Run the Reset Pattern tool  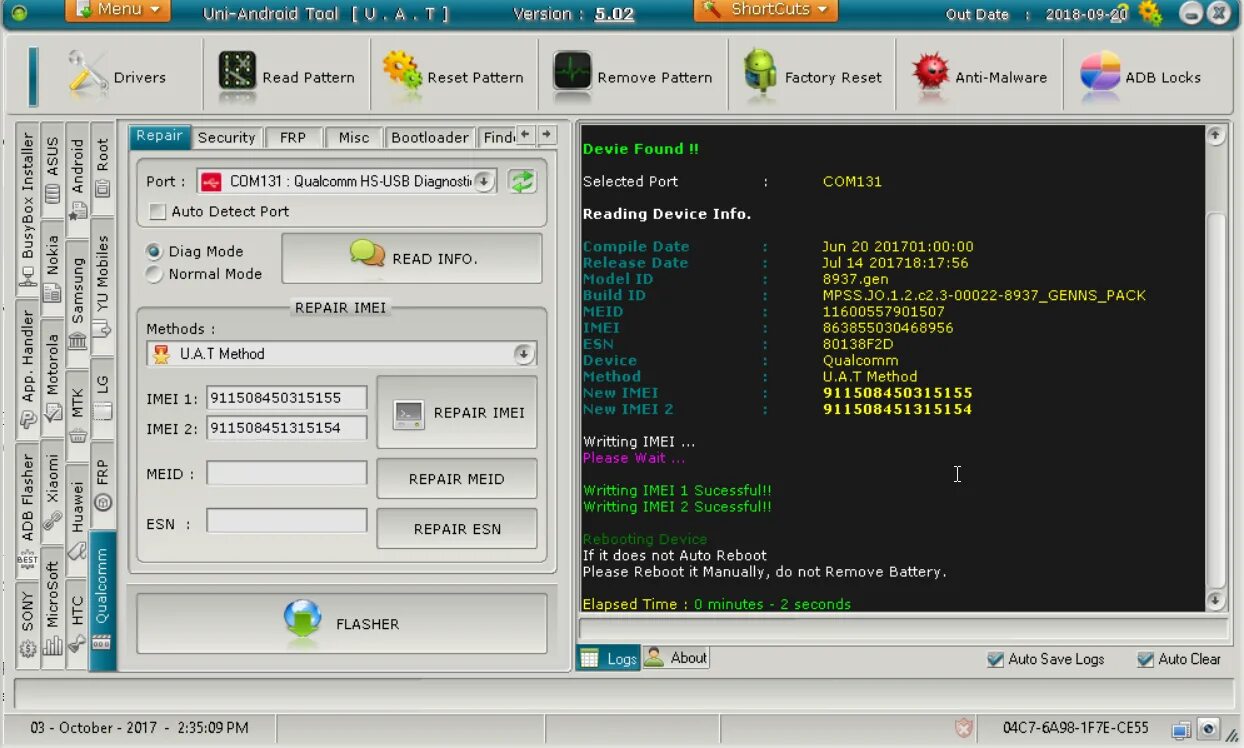point(453,77)
